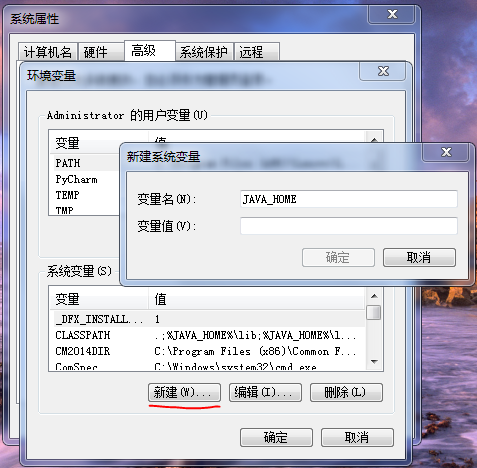Click the empty 变量值 input field
Image resolution: width=477 pixels, height=468 pixels.
pyautogui.click(x=349, y=226)
